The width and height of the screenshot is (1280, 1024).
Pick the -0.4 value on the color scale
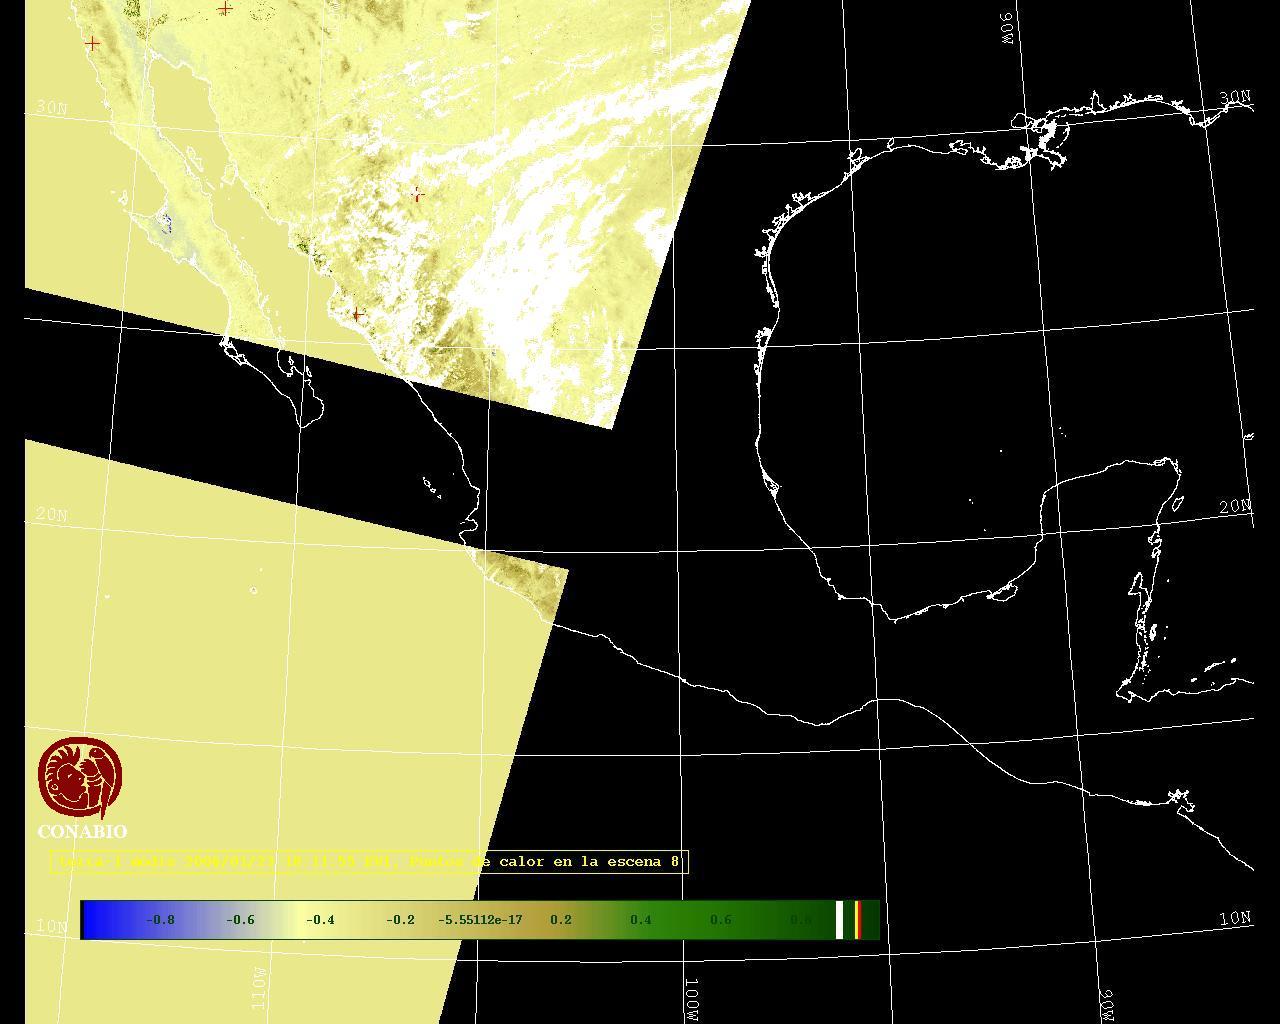pos(320,920)
